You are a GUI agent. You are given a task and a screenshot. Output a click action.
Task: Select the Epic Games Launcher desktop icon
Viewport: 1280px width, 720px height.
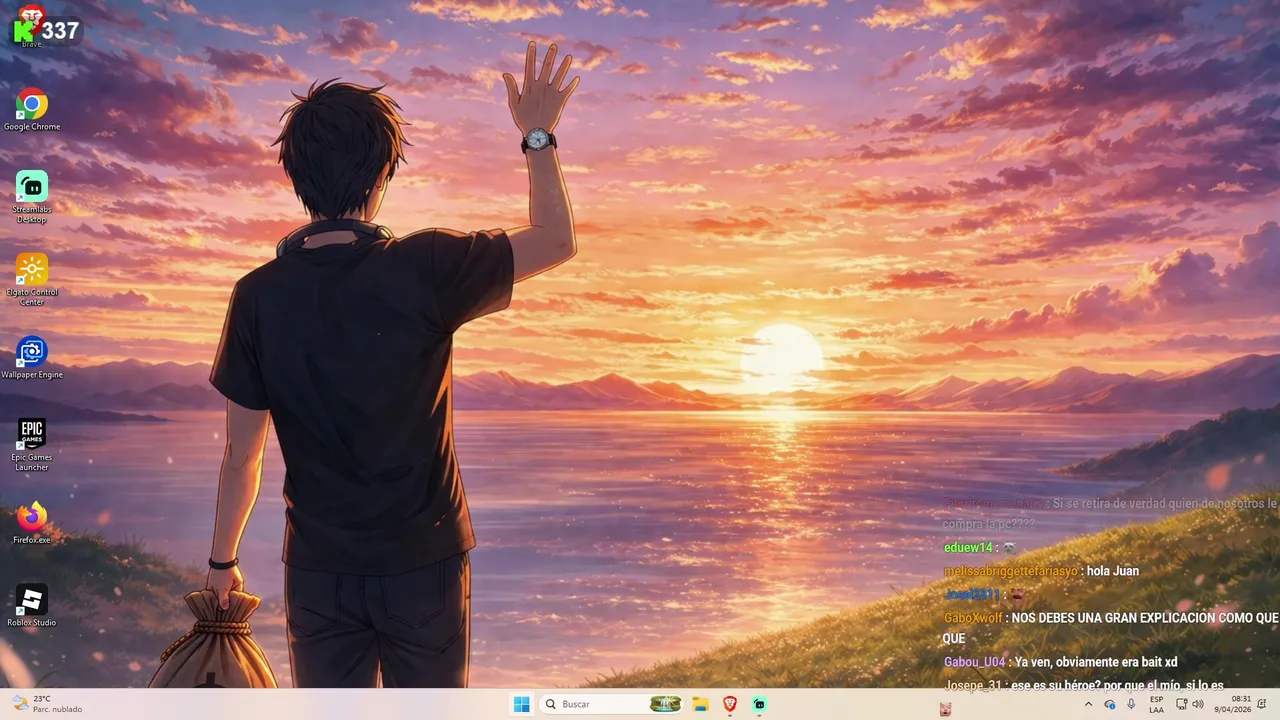[x=31, y=444]
